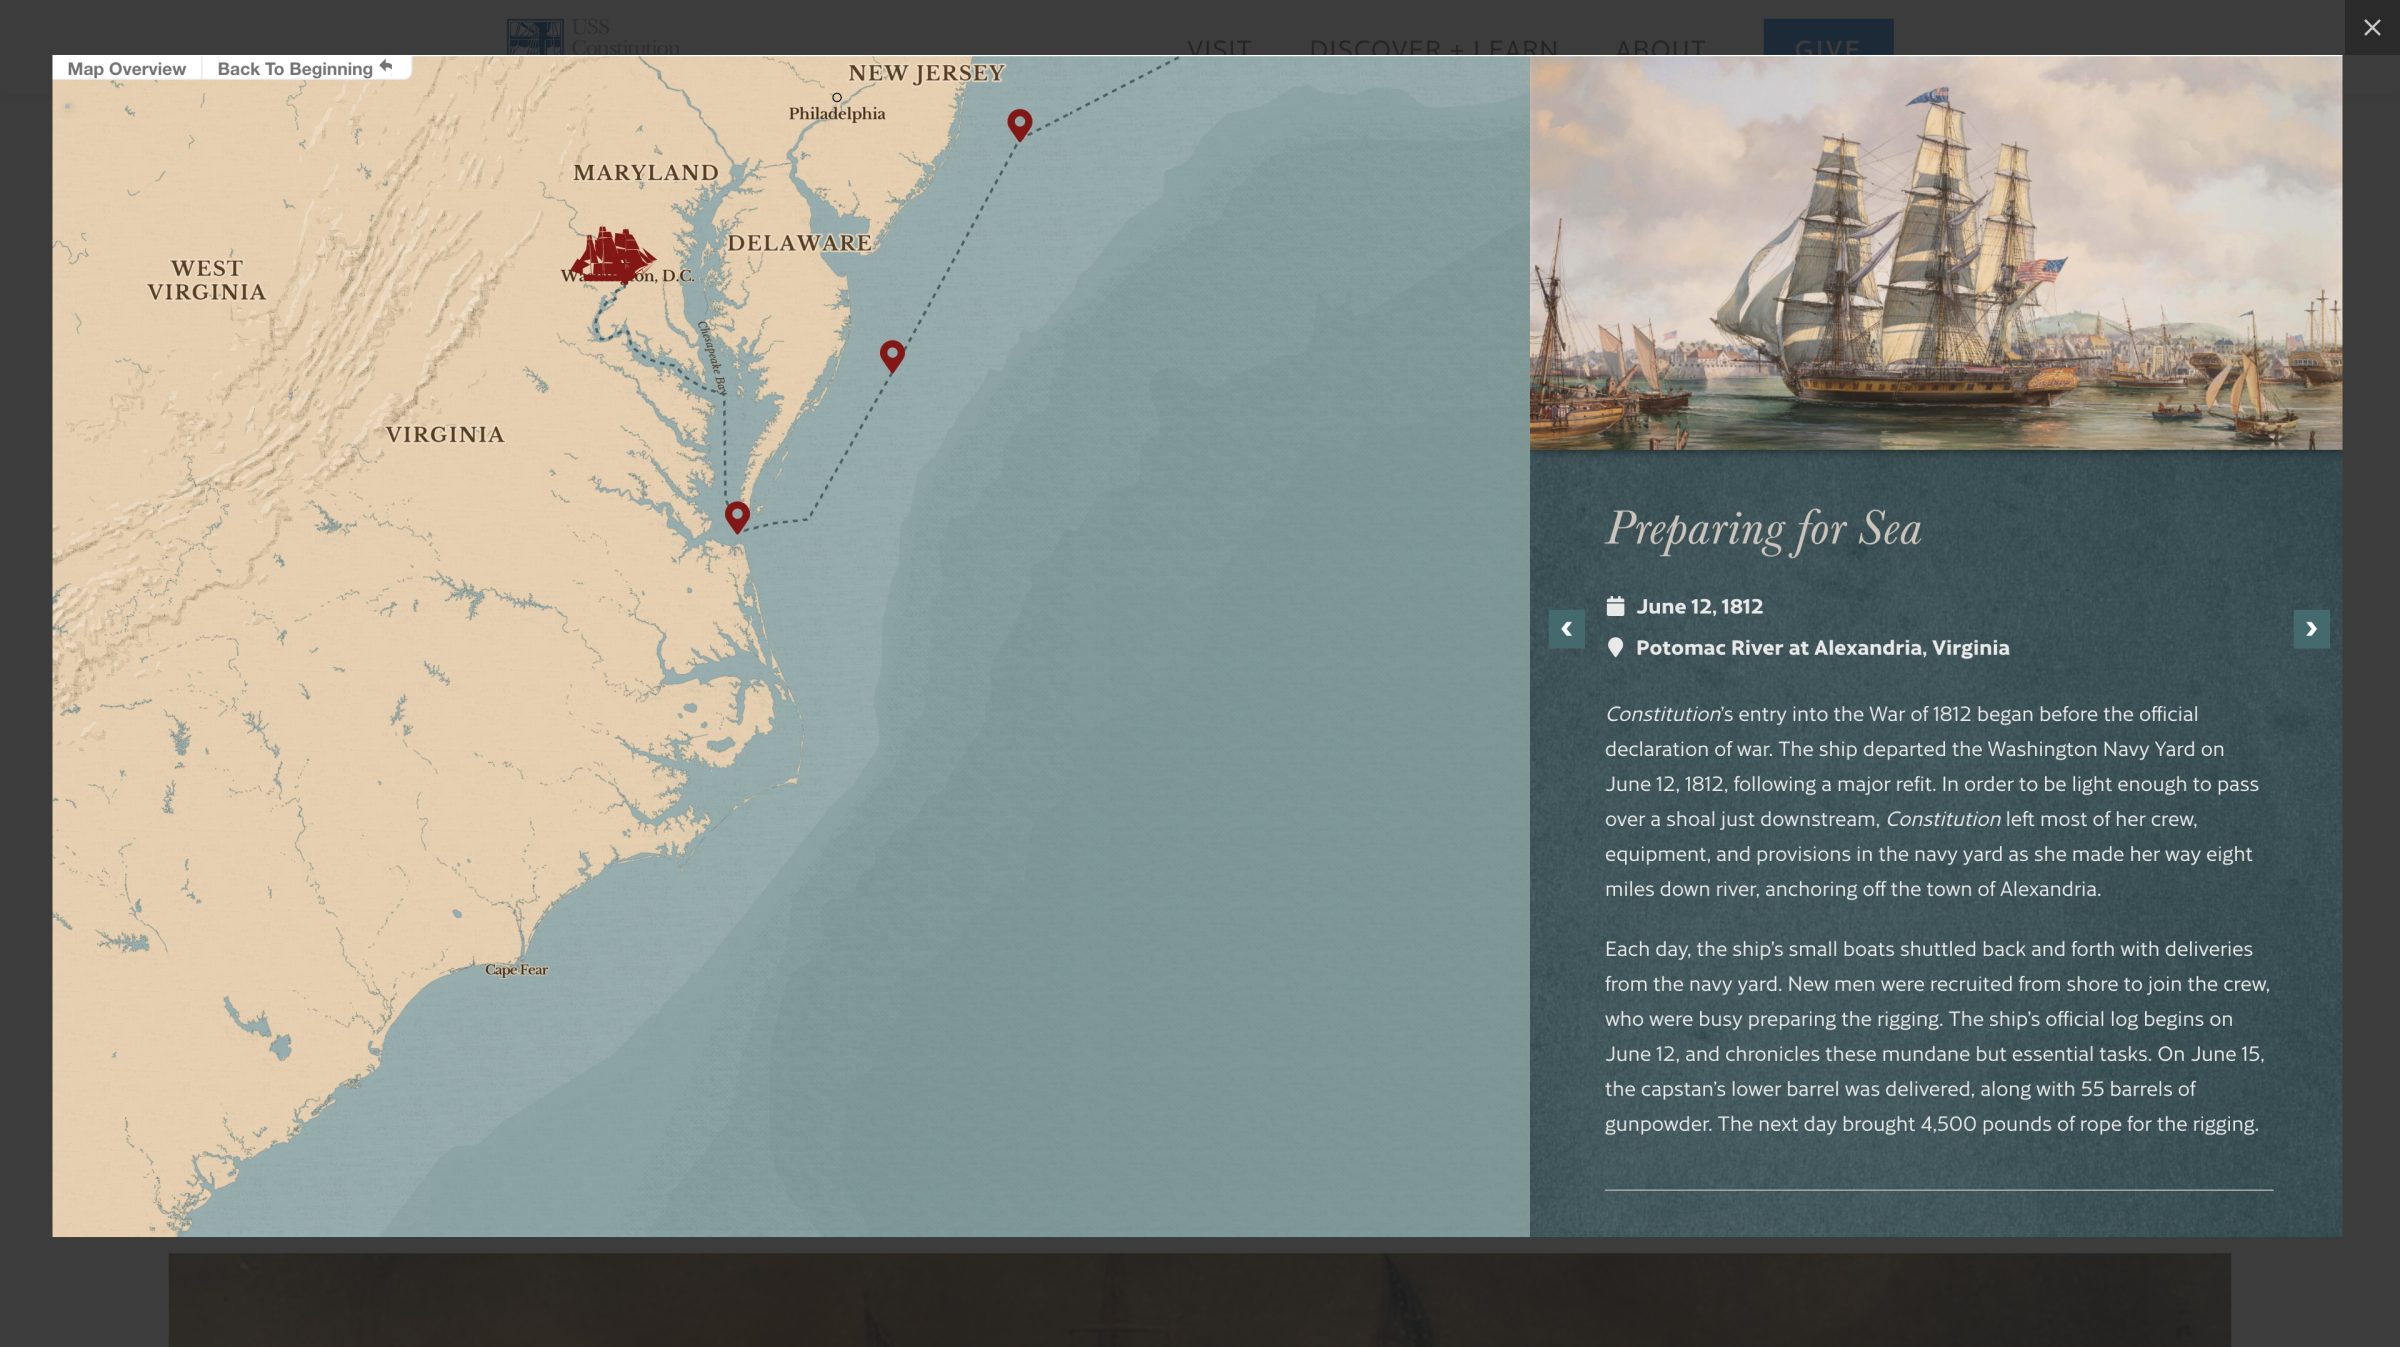Click the Philadelphia city dot marker
2400x1347 pixels.
[x=837, y=97]
